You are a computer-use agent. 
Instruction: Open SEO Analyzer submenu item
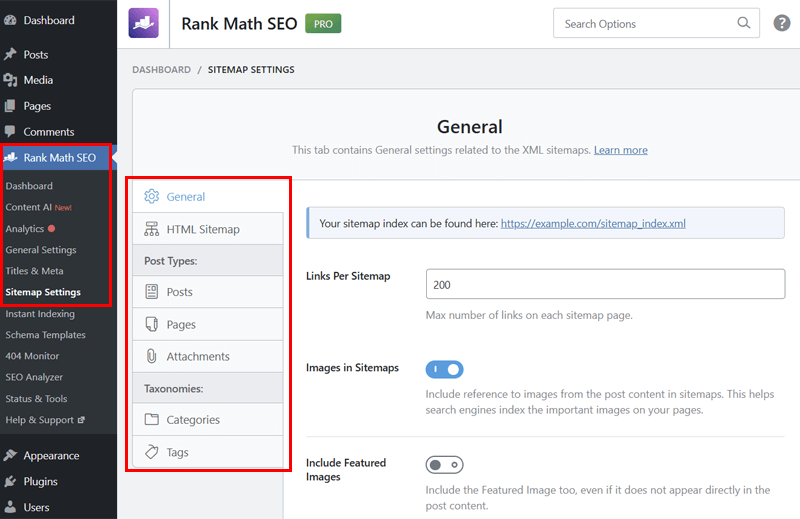tap(34, 377)
